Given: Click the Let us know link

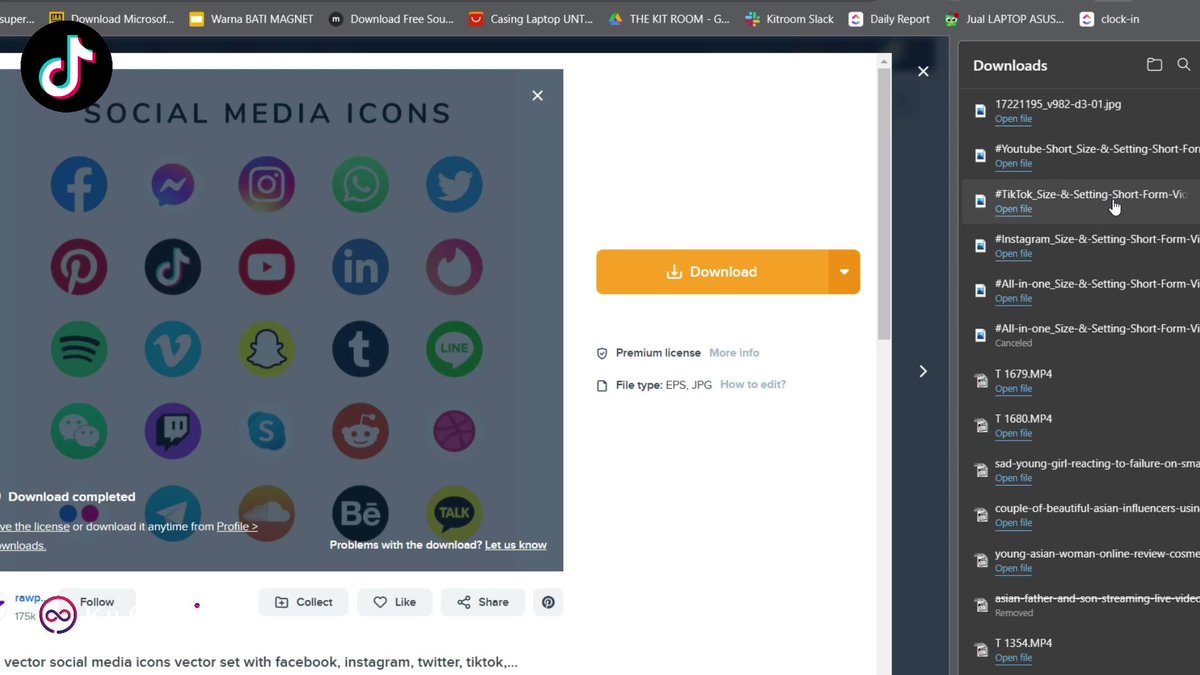Looking at the screenshot, I should point(516,545).
